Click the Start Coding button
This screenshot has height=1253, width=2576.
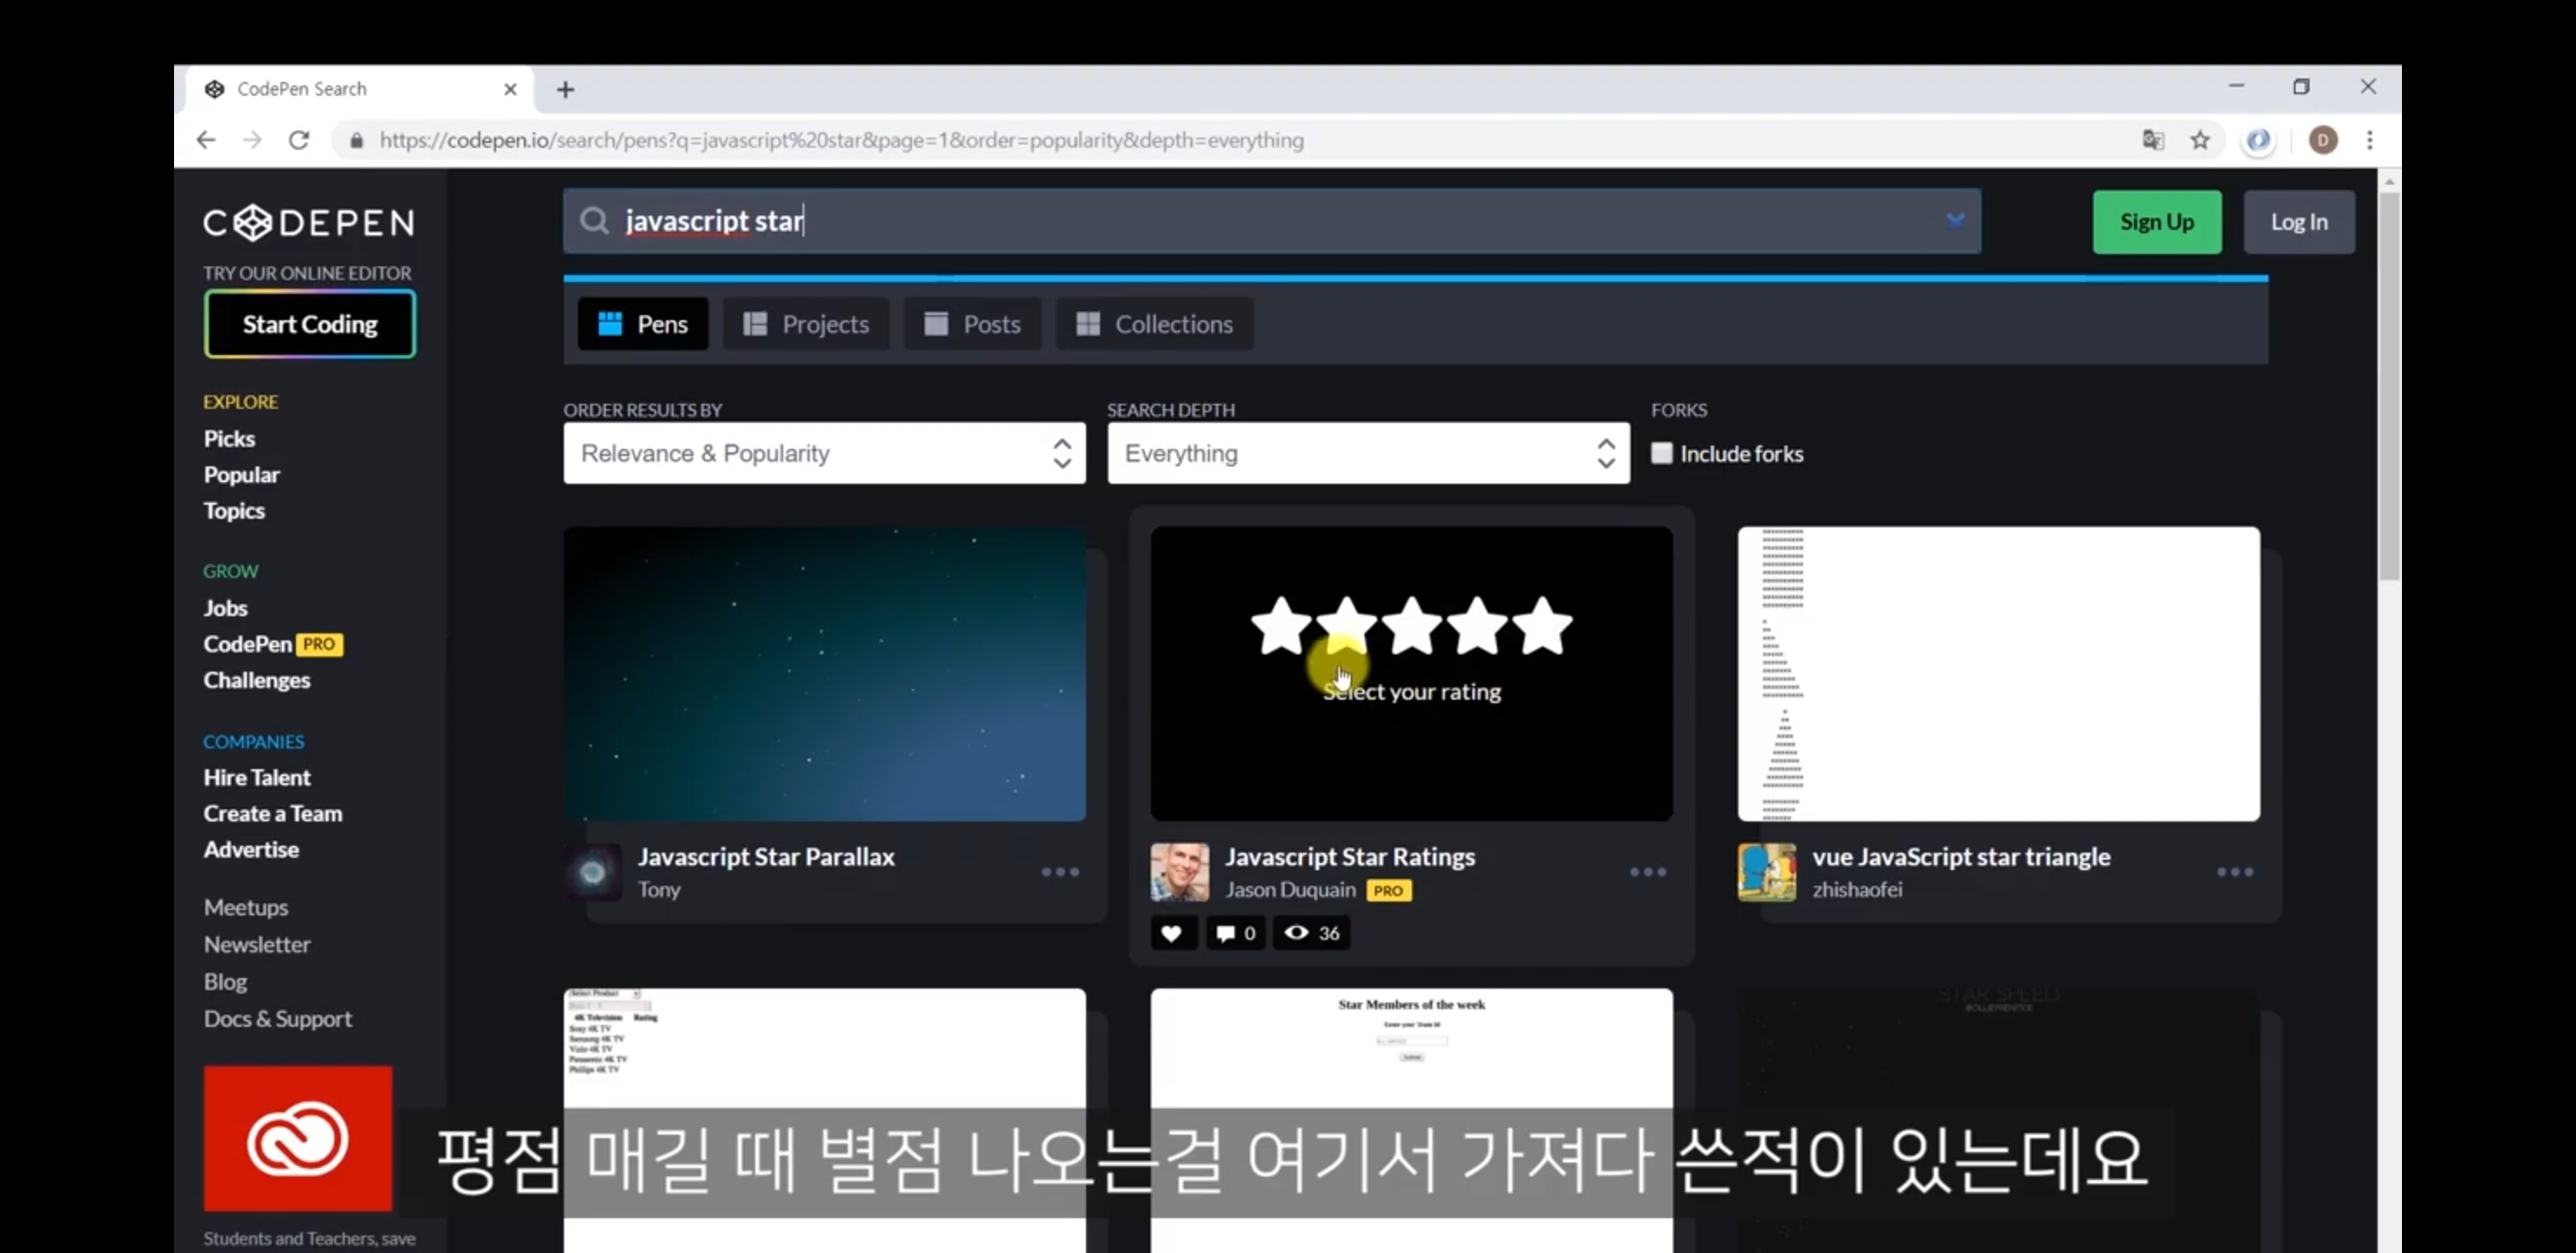pyautogui.click(x=310, y=324)
